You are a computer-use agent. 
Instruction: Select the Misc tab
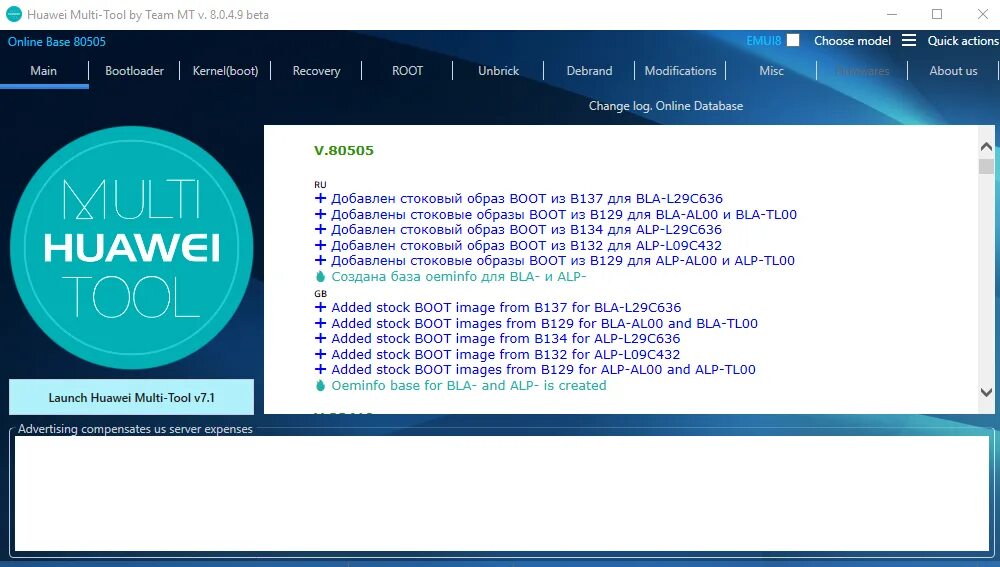(772, 71)
